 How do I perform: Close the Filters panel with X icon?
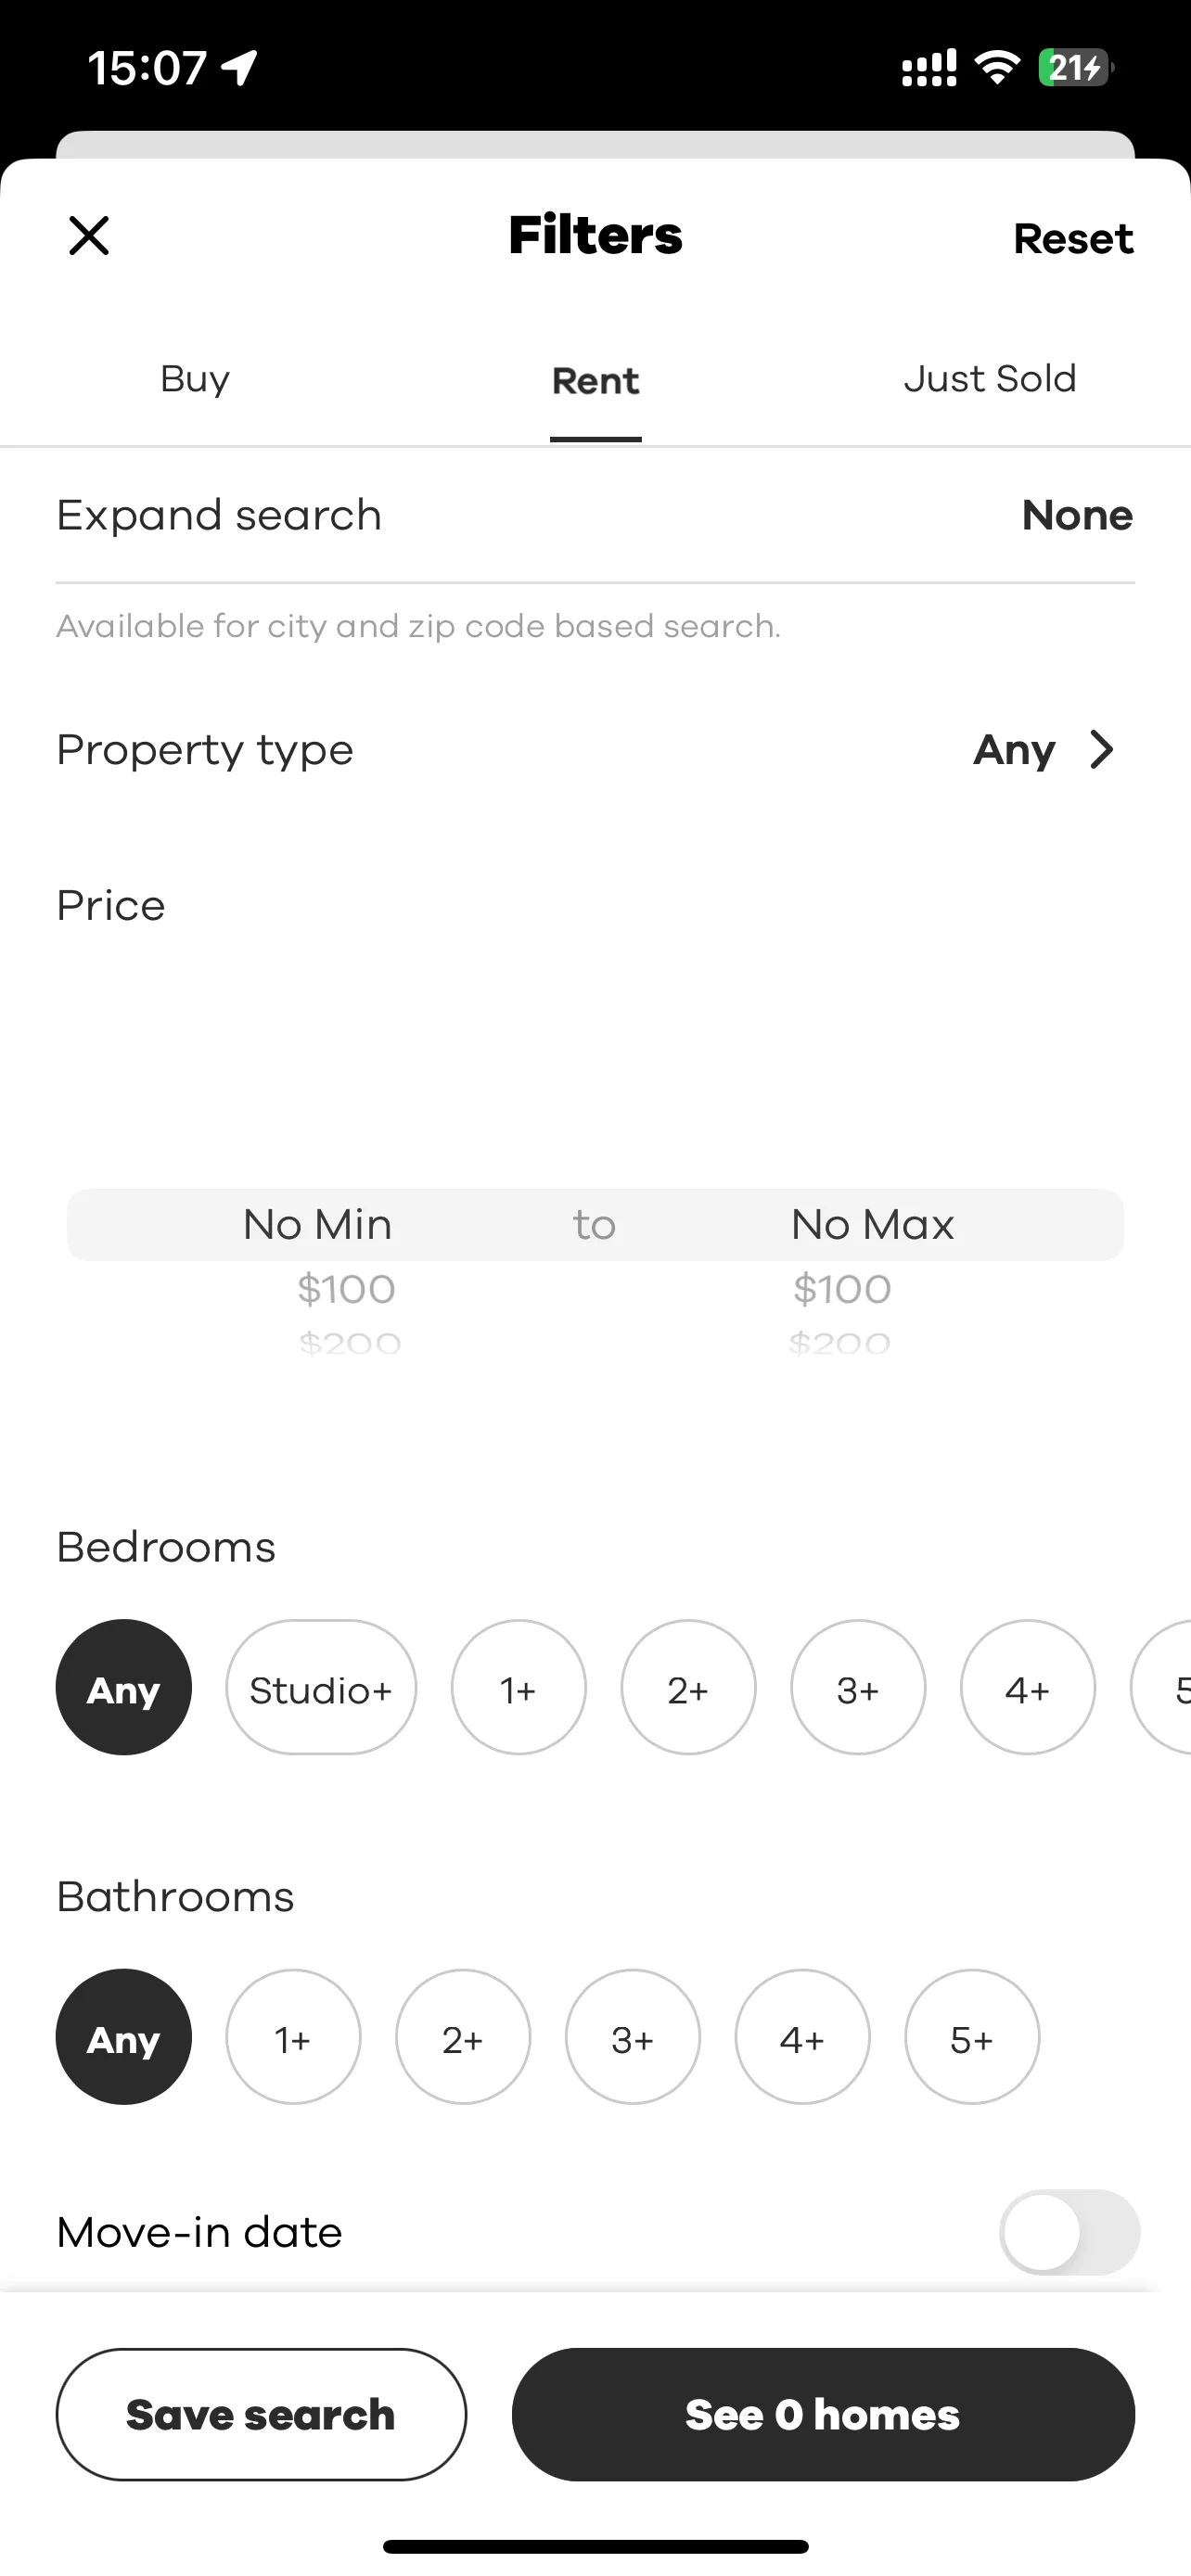click(x=89, y=236)
